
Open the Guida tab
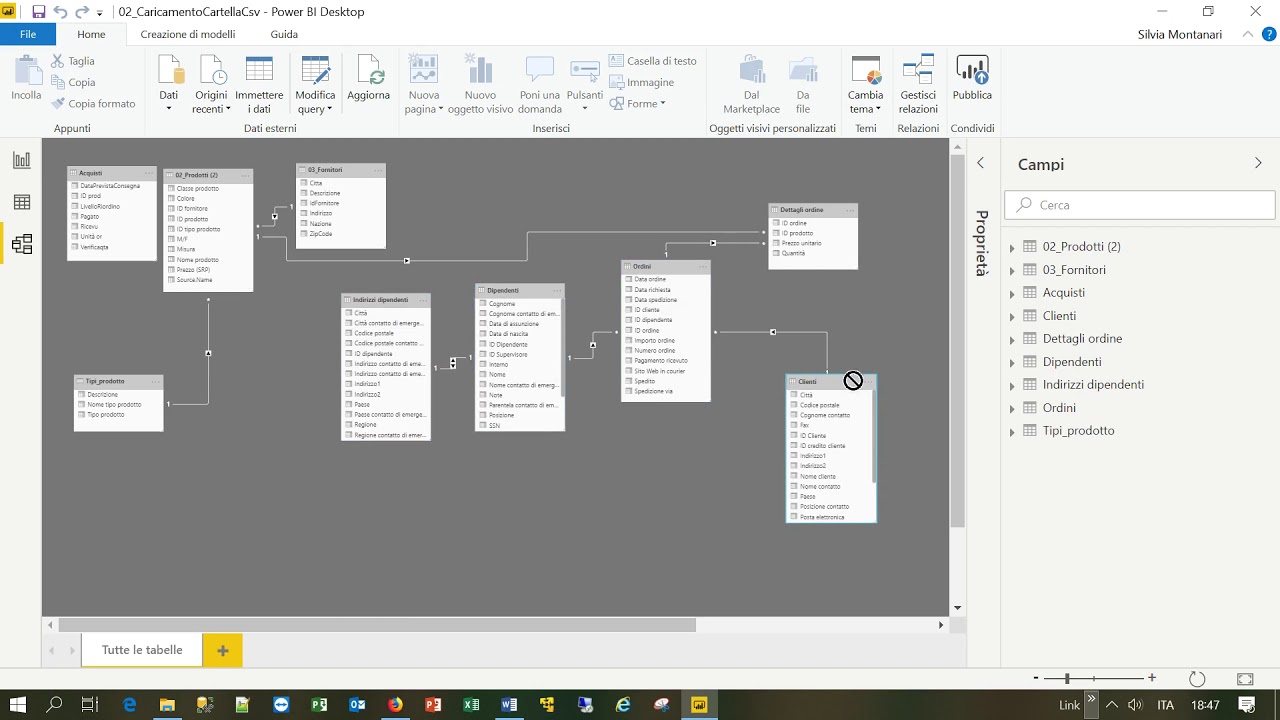click(x=284, y=34)
